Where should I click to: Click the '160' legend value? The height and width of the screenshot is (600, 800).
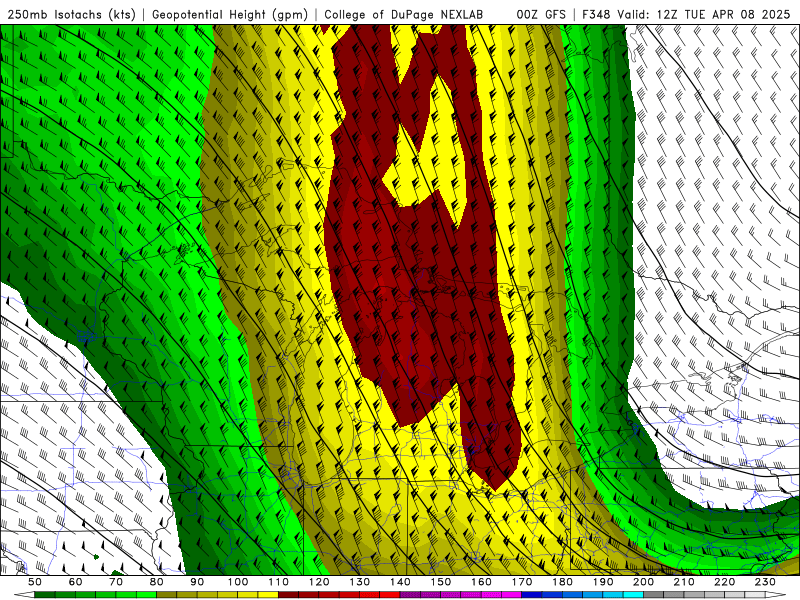pos(482,582)
